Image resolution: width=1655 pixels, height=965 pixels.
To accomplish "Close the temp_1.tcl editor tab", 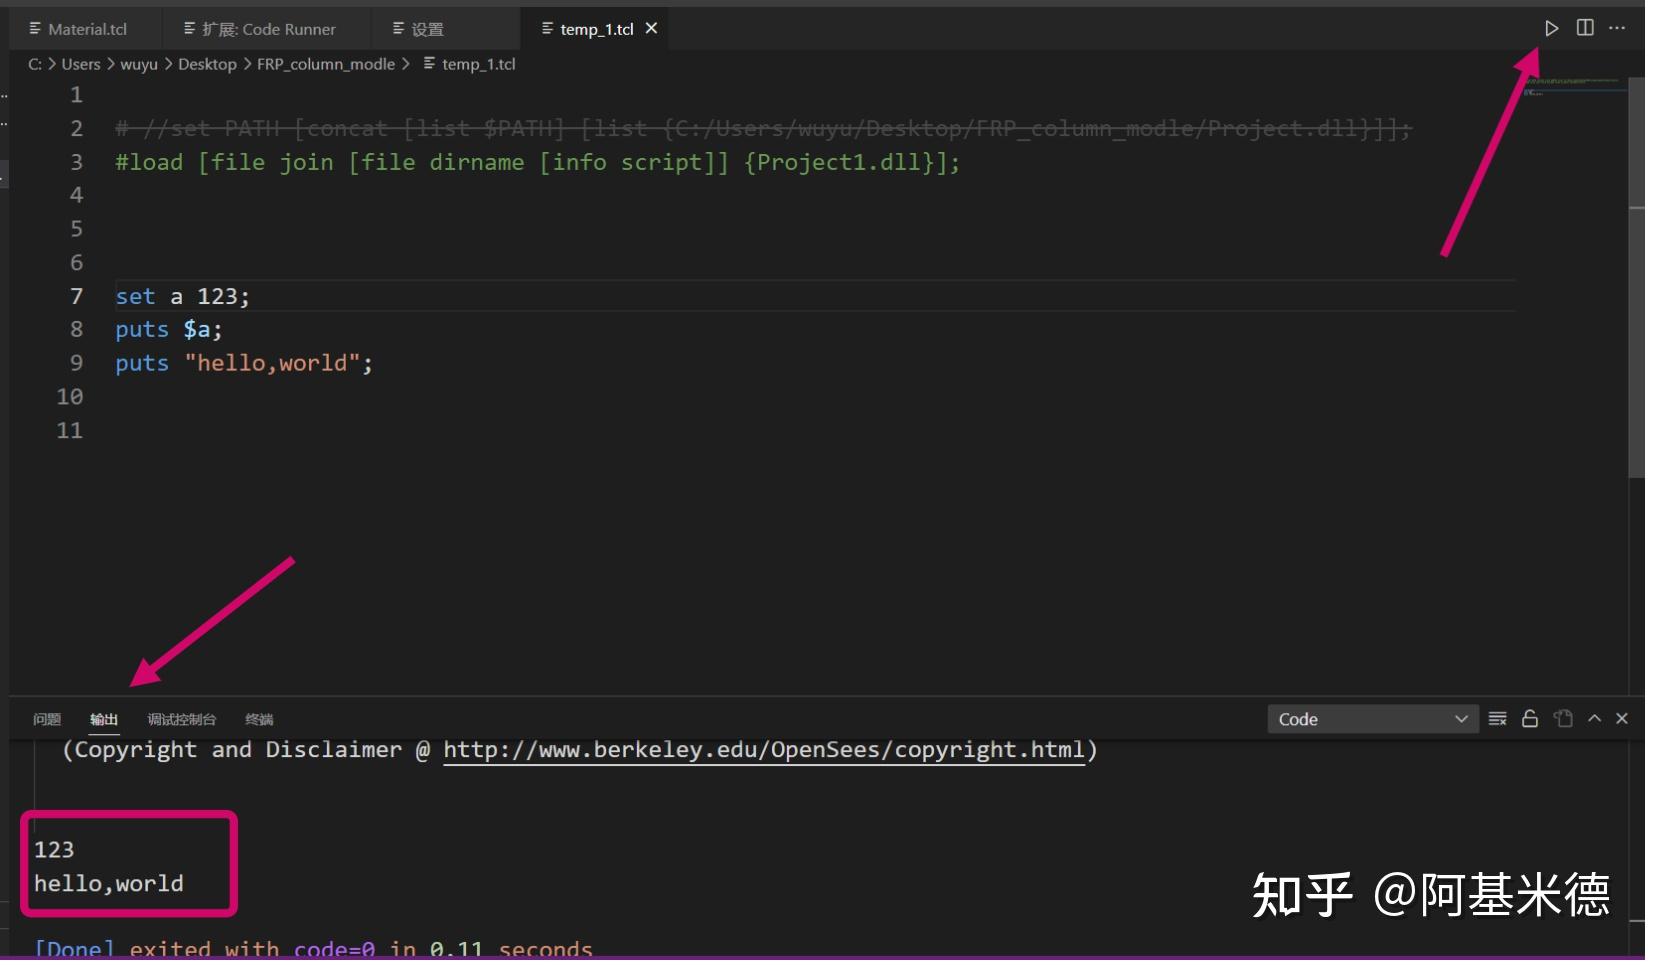I will point(651,28).
